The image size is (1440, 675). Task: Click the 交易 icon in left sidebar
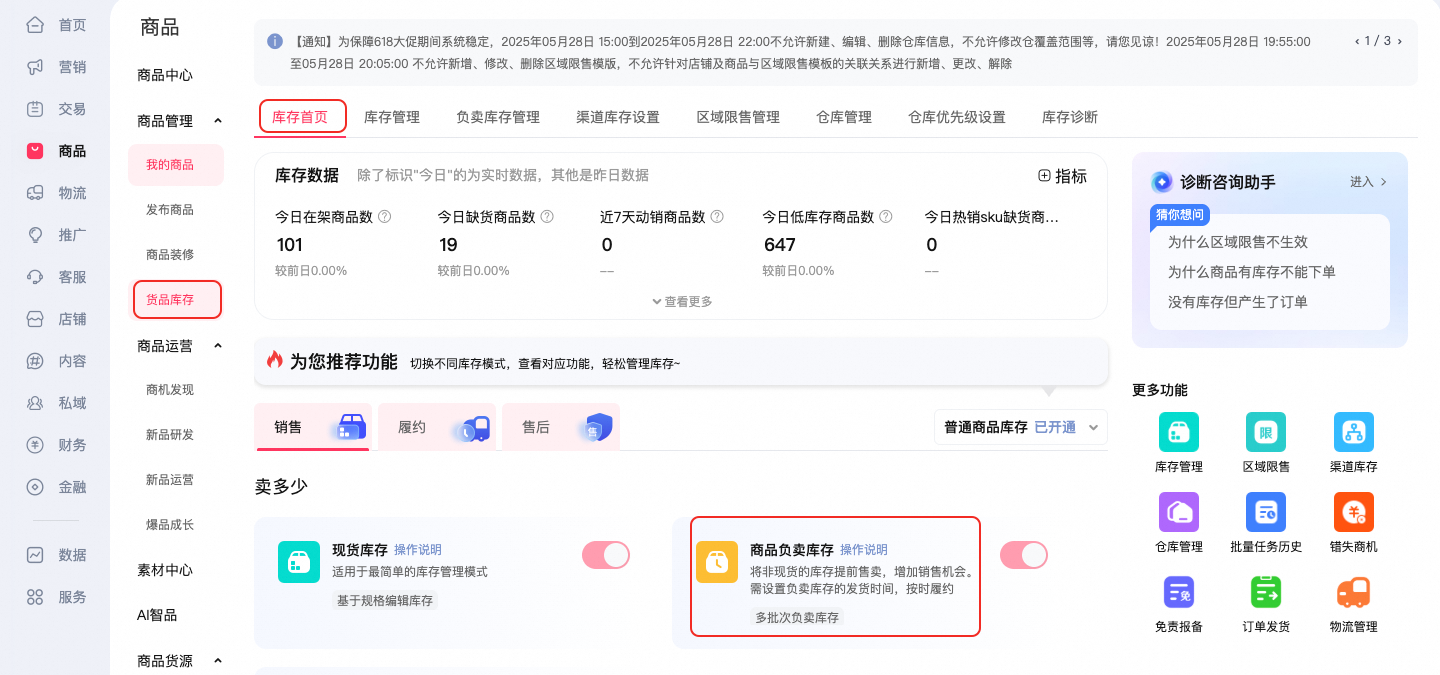(35, 109)
